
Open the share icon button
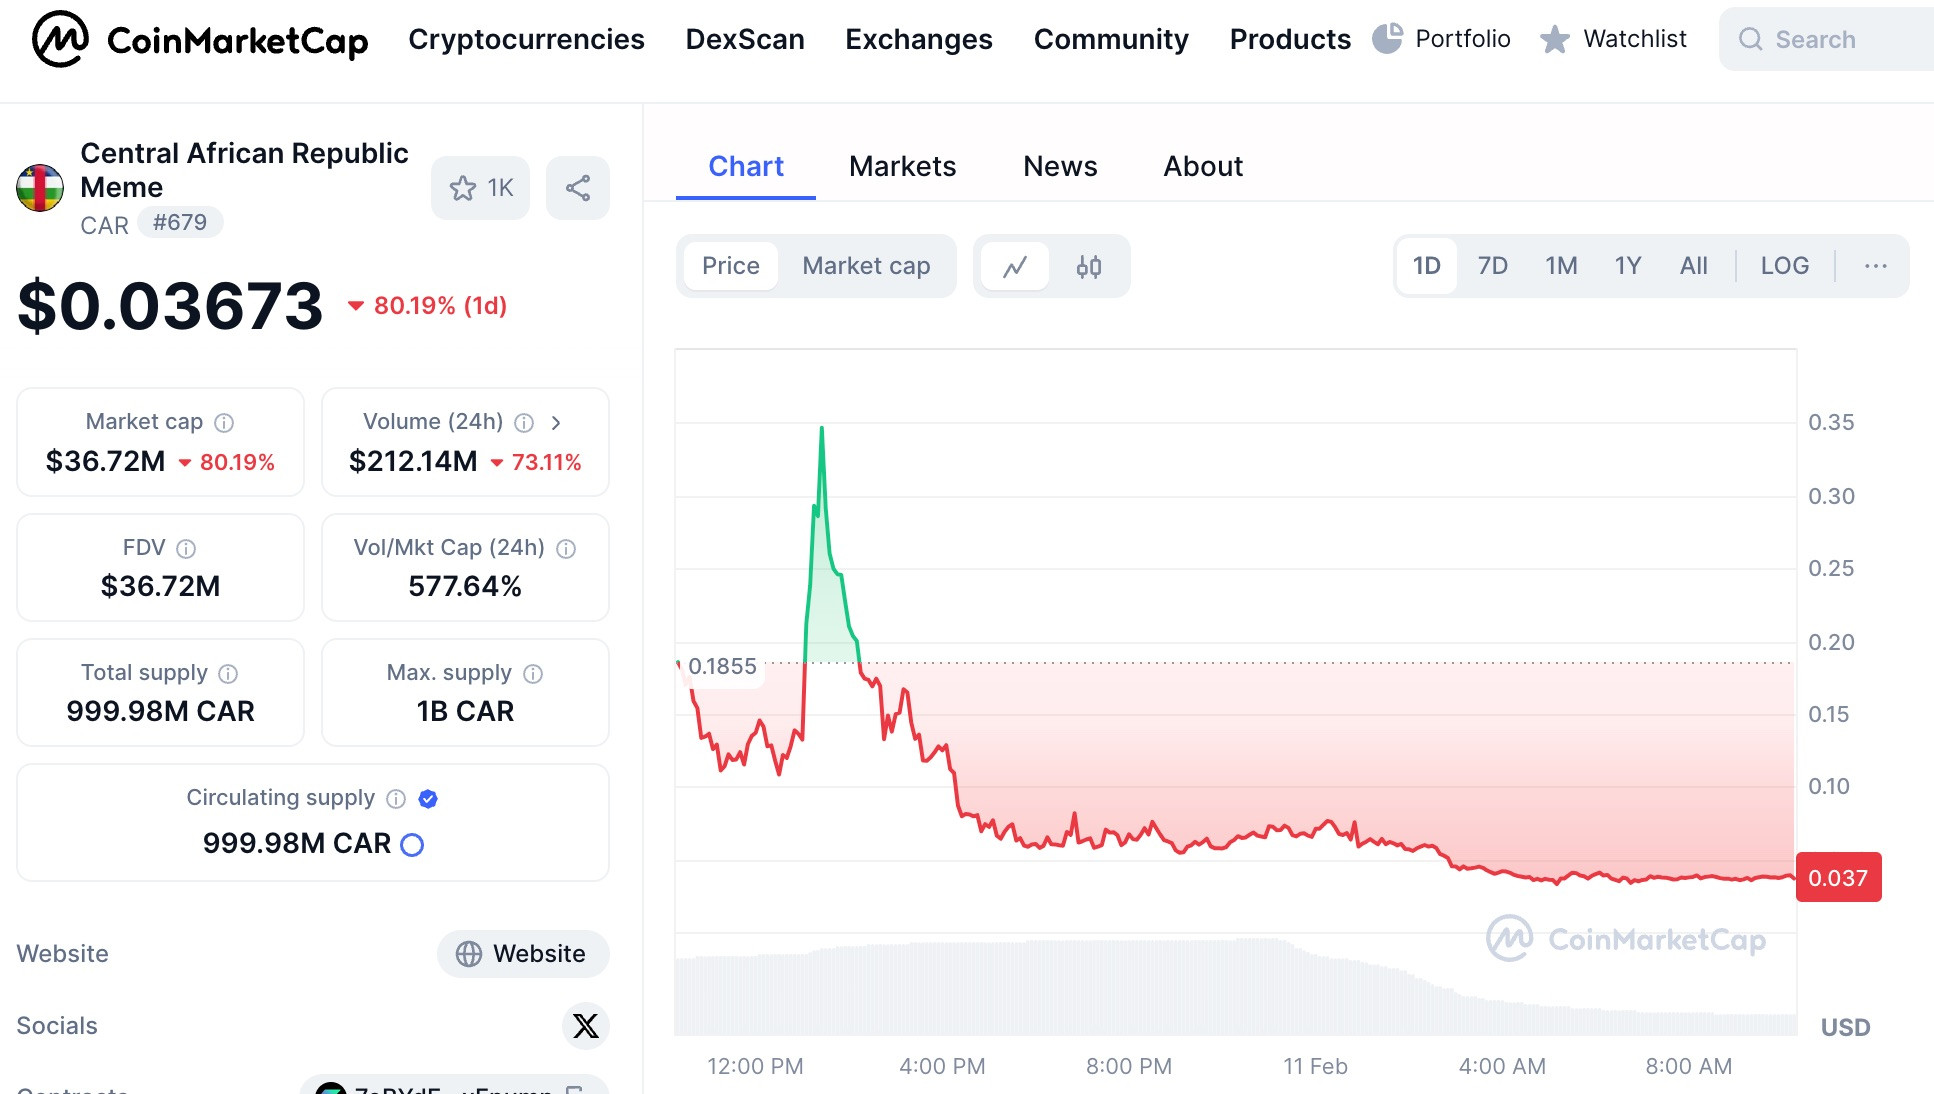pos(577,188)
